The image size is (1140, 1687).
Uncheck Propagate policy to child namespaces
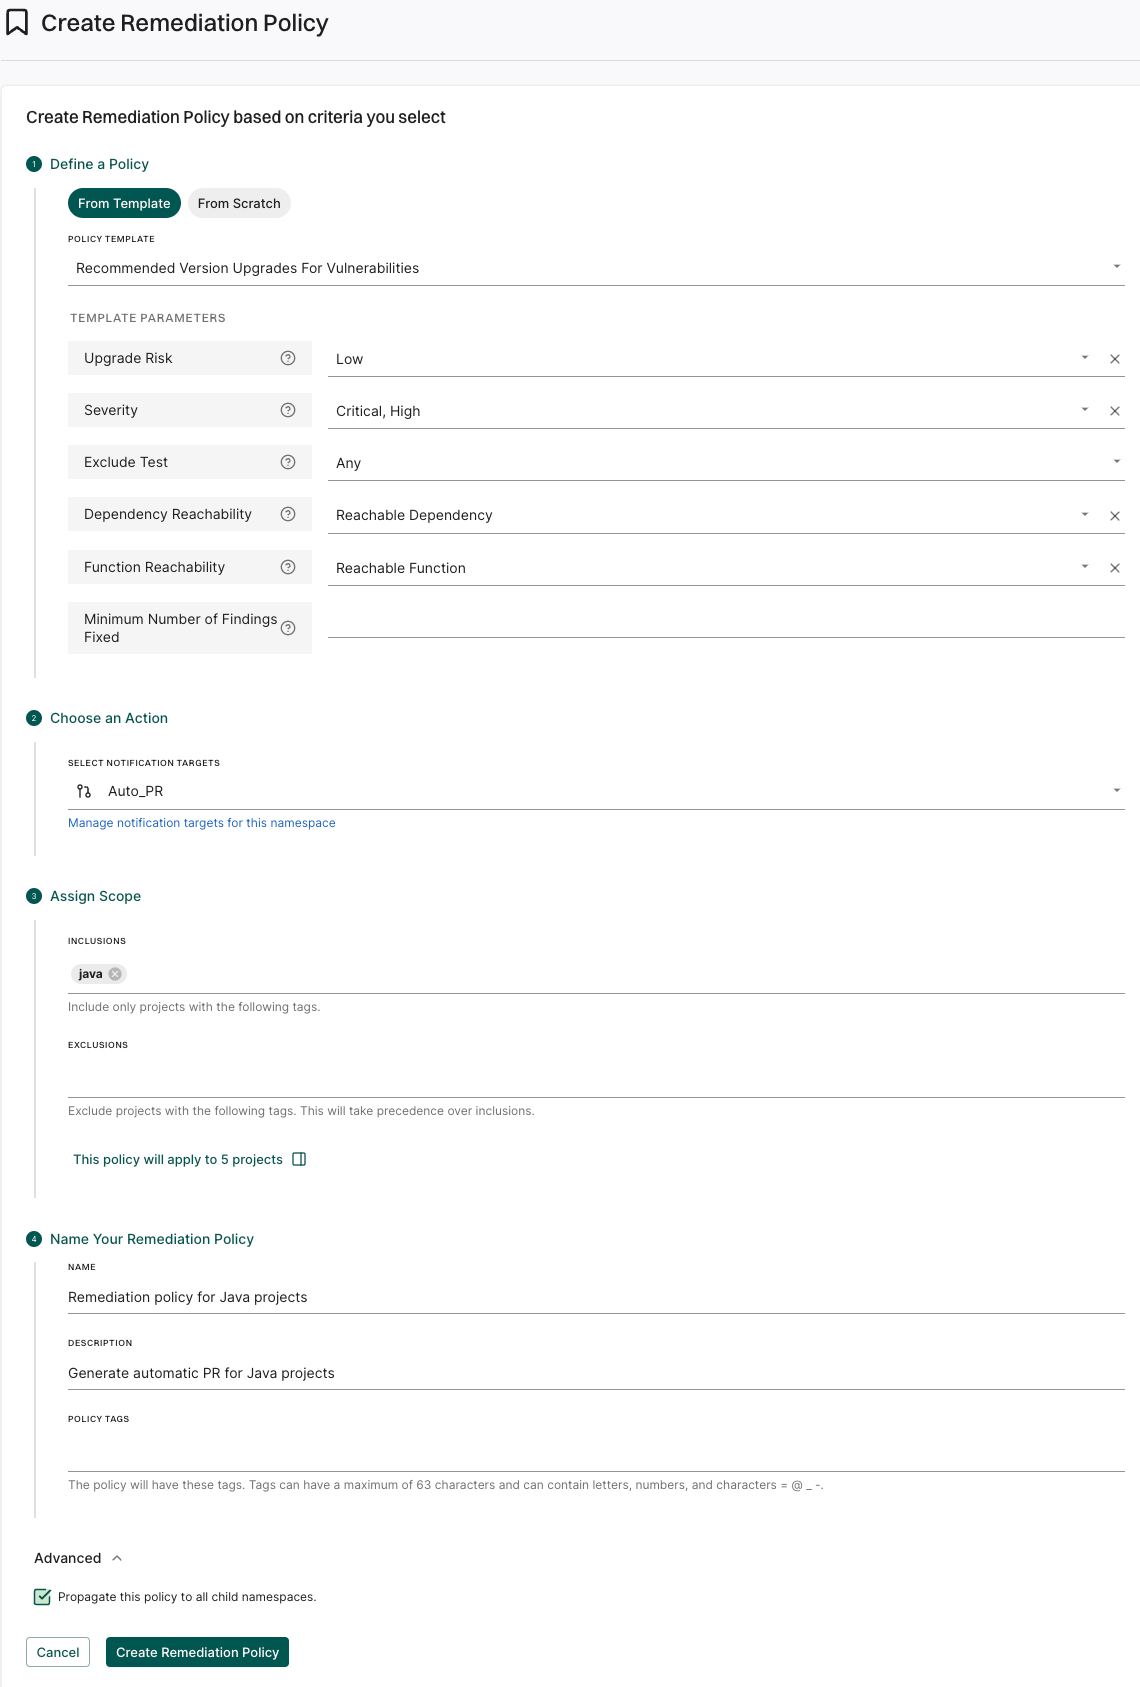(x=42, y=1597)
